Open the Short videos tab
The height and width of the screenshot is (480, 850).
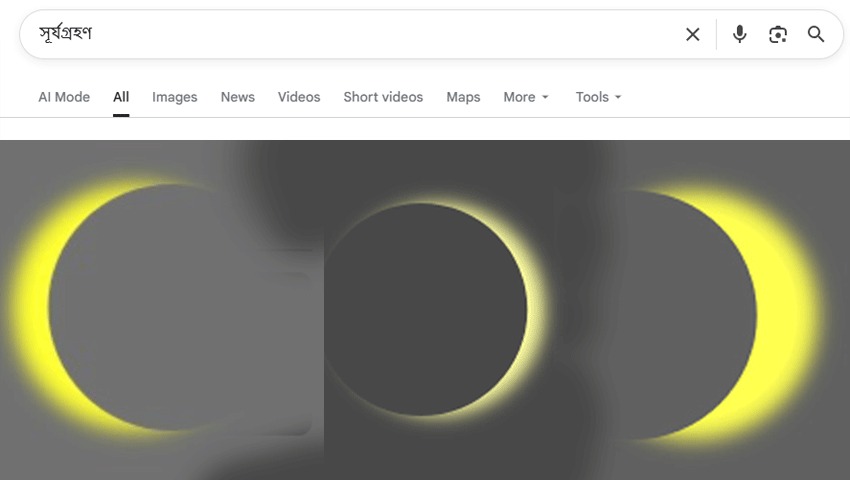coord(383,97)
